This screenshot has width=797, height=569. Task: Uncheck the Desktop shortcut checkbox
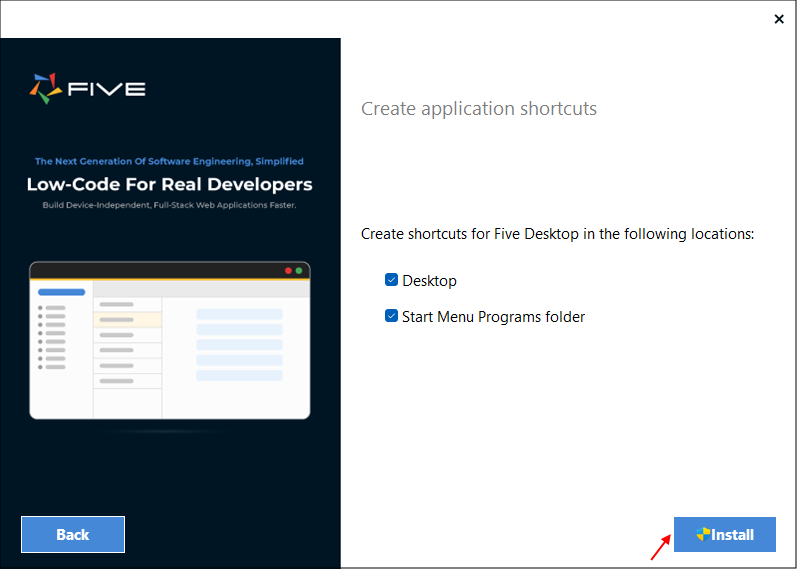pyautogui.click(x=391, y=280)
